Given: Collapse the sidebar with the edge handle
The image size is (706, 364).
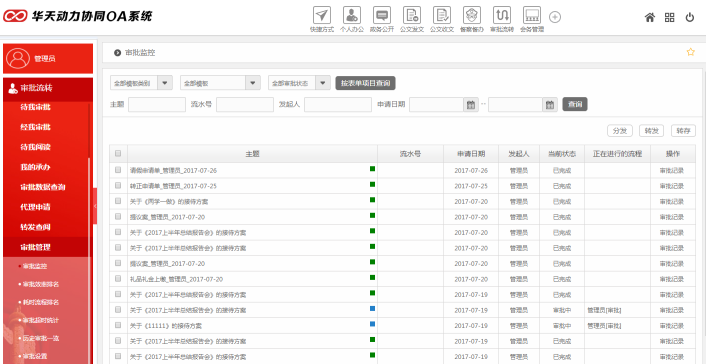Looking at the screenshot, I should click(95, 206).
